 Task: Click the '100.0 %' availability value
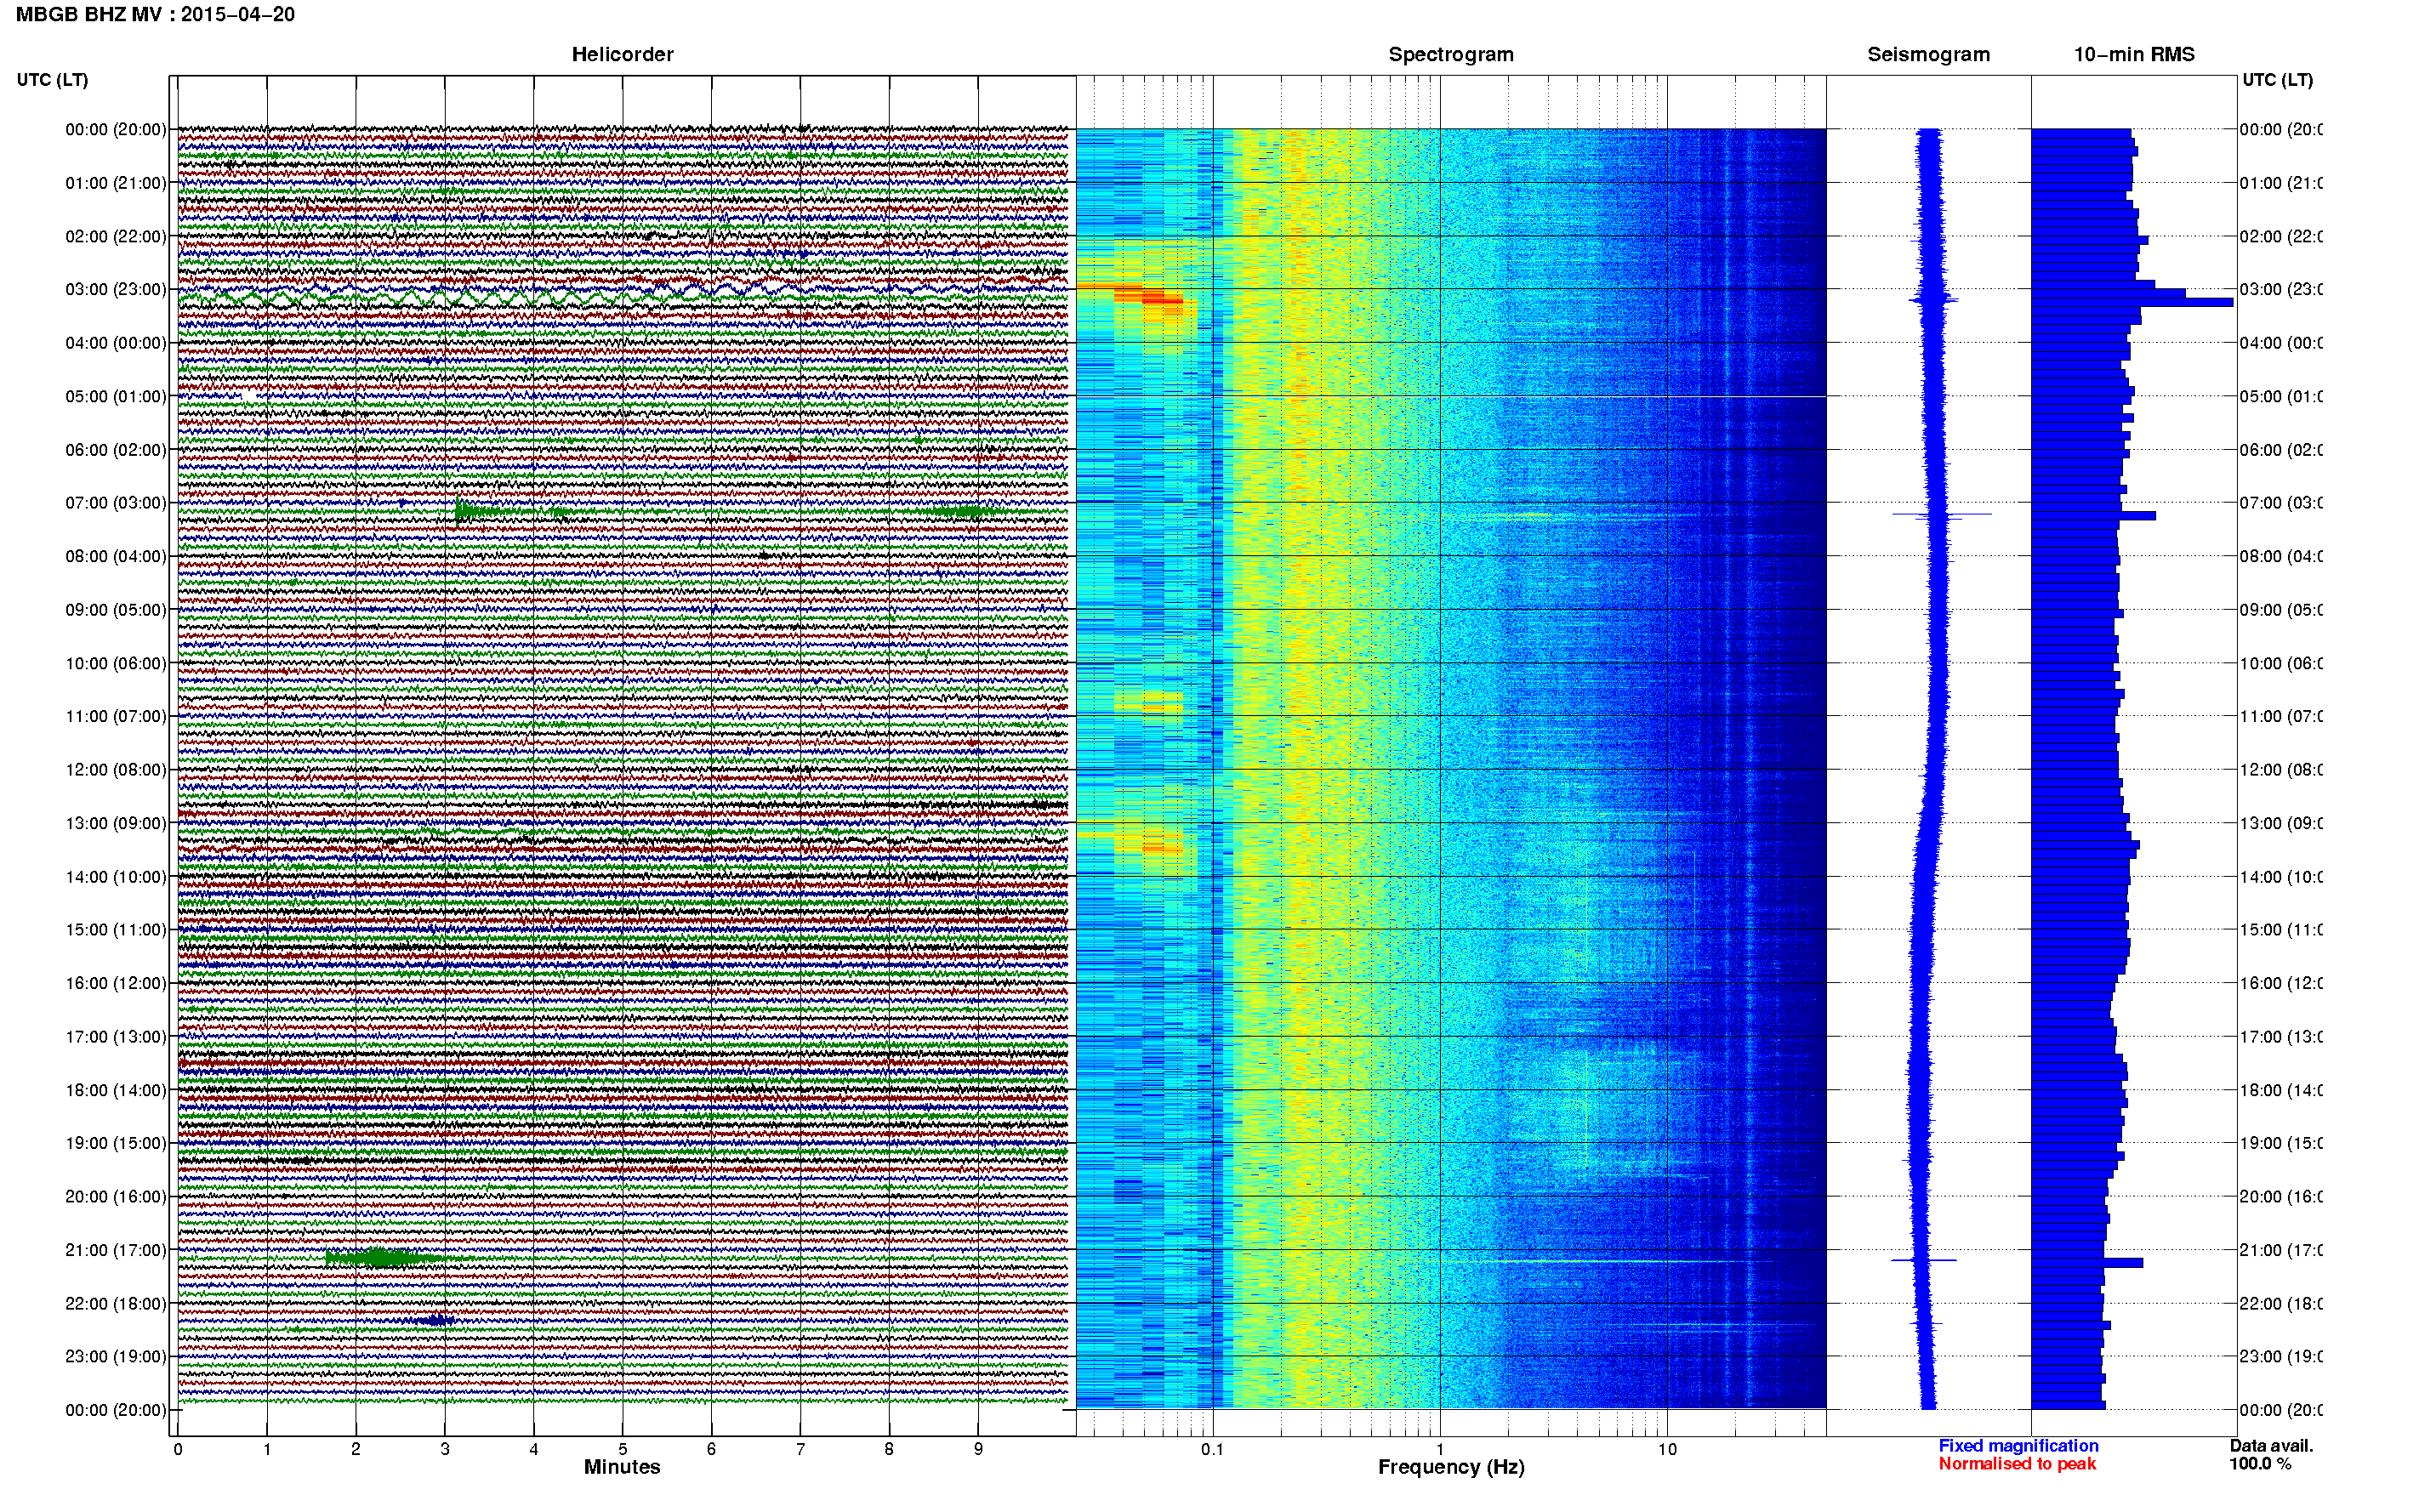2260,1464
